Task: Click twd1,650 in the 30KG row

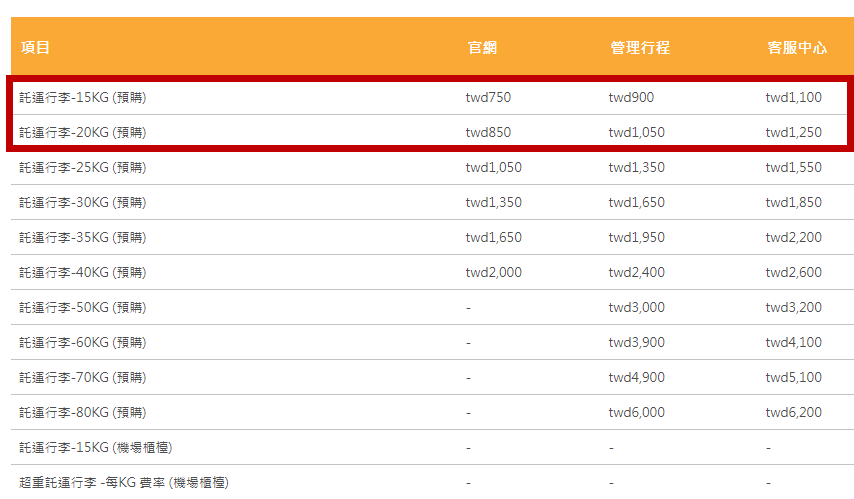Action: (x=637, y=203)
